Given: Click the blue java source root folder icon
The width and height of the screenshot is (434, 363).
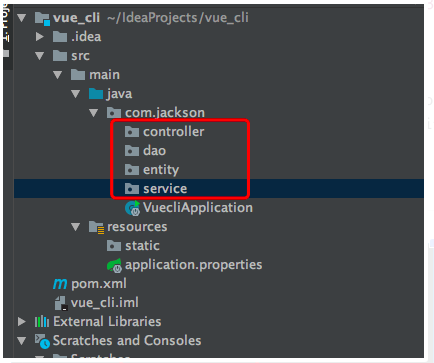Looking at the screenshot, I should (96, 94).
